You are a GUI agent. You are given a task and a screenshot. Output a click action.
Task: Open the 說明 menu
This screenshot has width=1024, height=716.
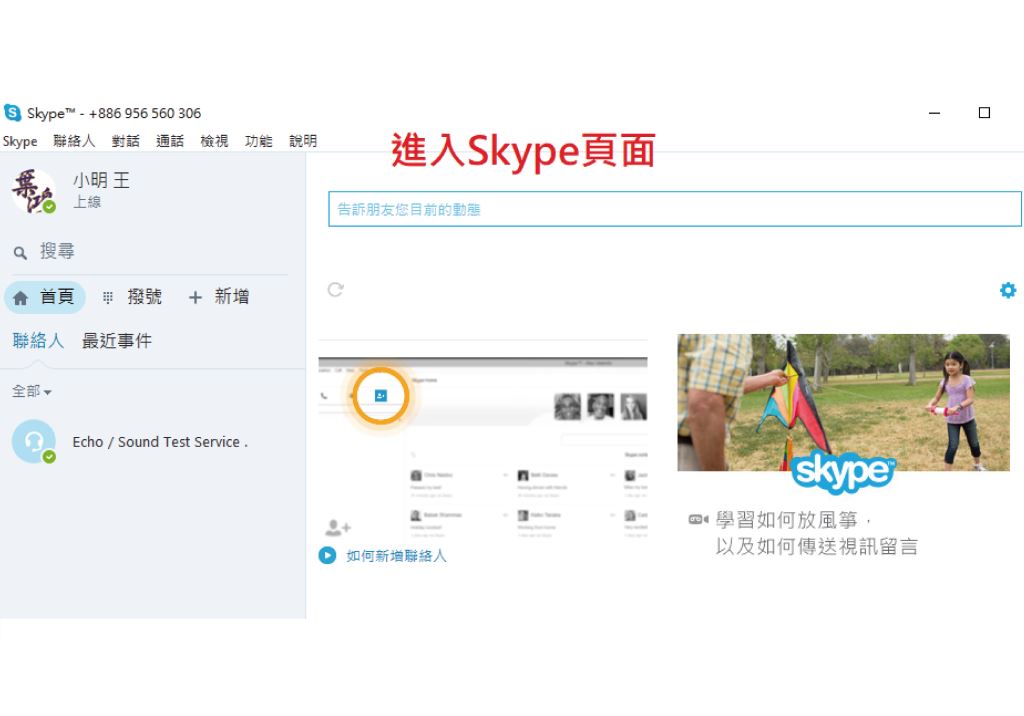point(303,141)
